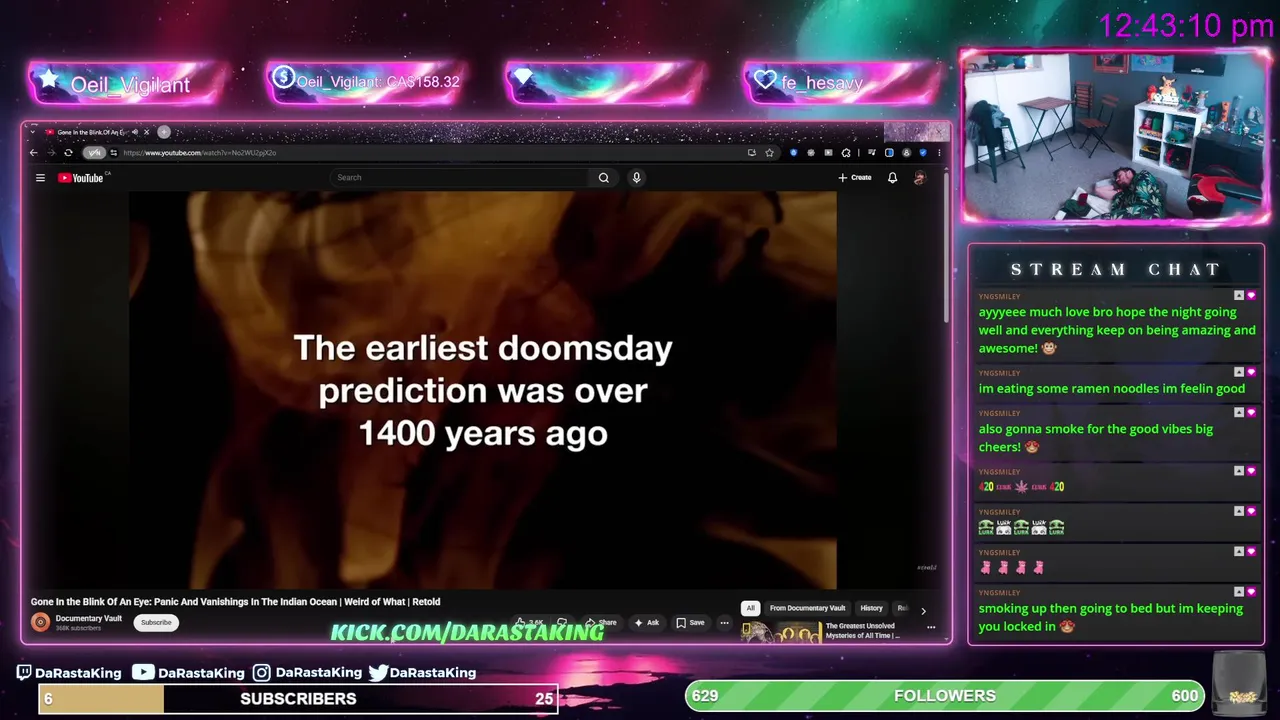This screenshot has width=1280, height=720.
Task: Click 'The Greatest Unsolved Mysteries of All Time' title
Action: (862, 630)
